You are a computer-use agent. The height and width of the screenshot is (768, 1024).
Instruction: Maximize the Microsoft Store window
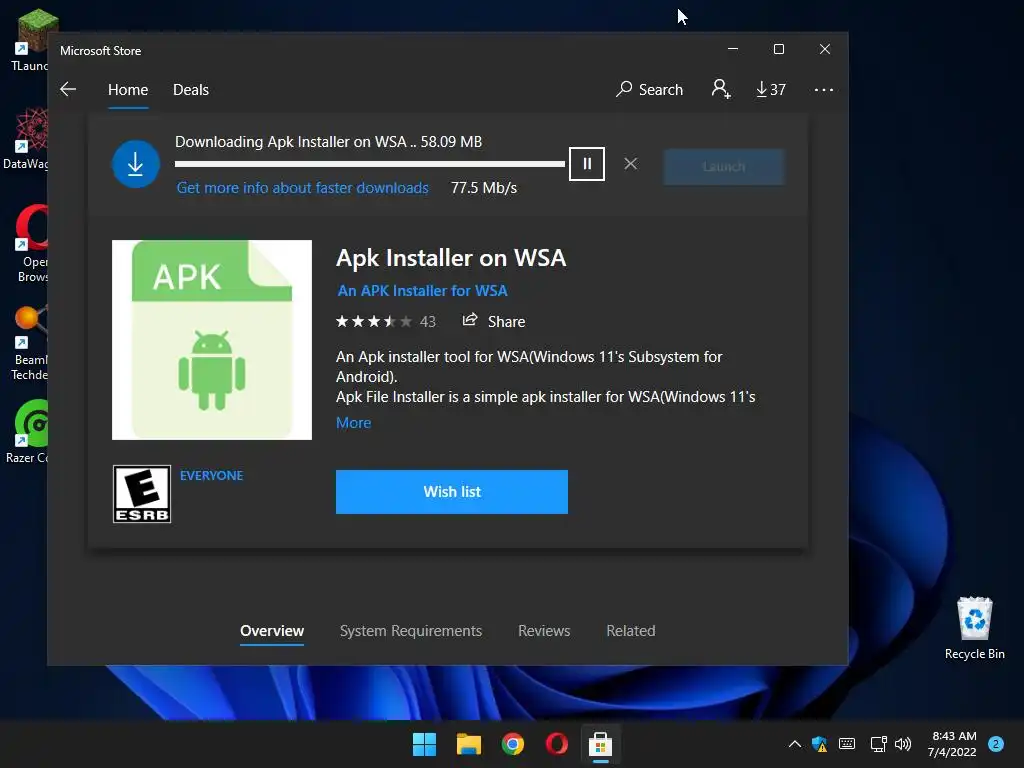(x=778, y=49)
